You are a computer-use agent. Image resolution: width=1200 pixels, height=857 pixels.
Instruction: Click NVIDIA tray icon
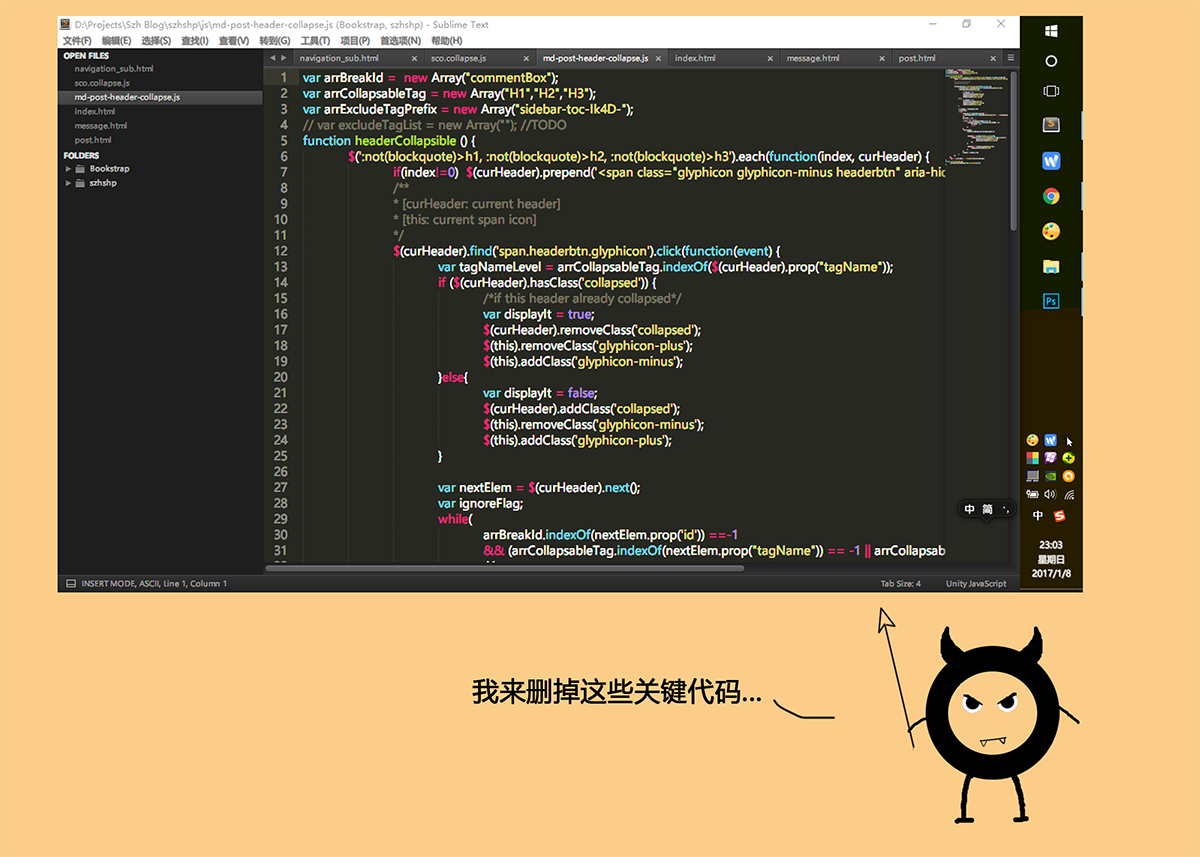tap(1051, 476)
